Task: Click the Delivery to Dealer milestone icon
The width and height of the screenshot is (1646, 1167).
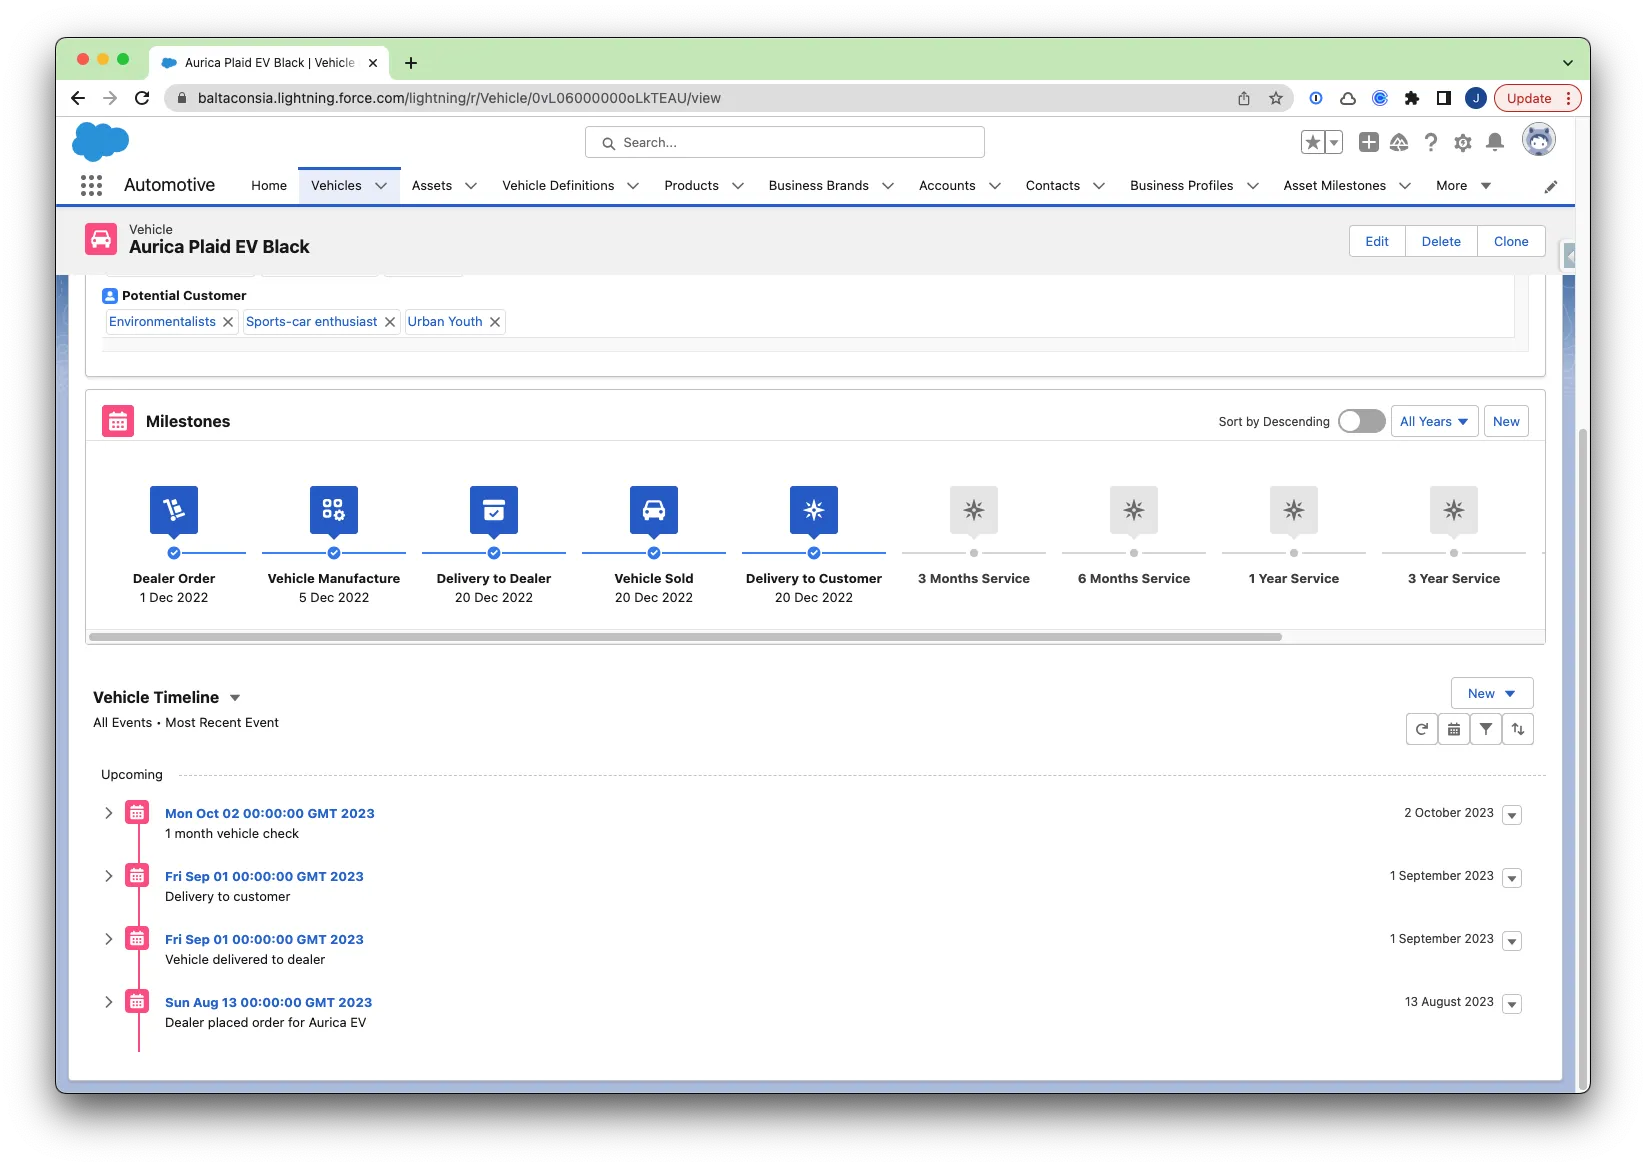Action: [x=494, y=510]
